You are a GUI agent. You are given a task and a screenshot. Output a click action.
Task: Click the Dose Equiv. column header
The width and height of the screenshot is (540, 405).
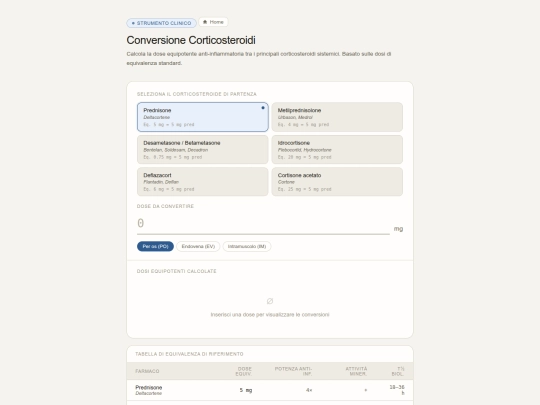tap(243, 371)
